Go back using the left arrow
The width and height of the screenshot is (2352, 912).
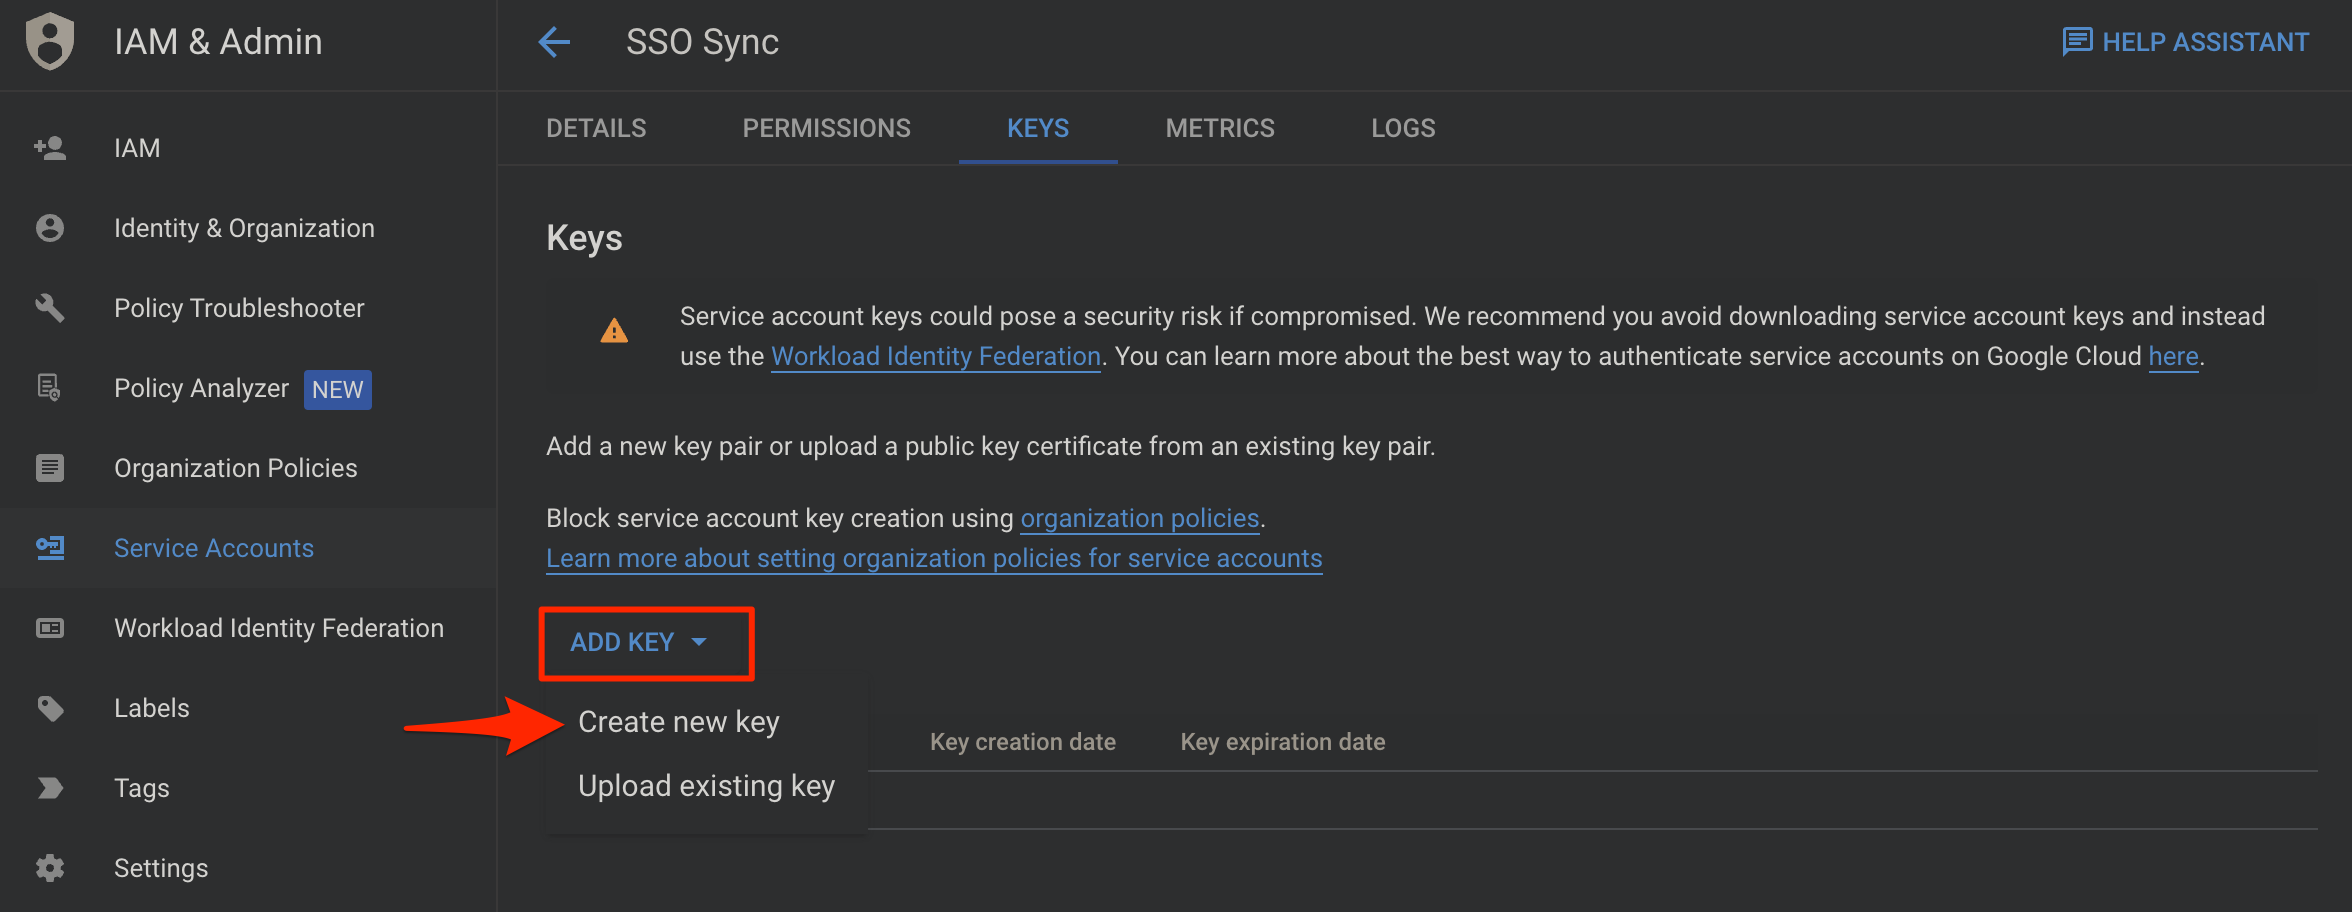click(x=554, y=42)
